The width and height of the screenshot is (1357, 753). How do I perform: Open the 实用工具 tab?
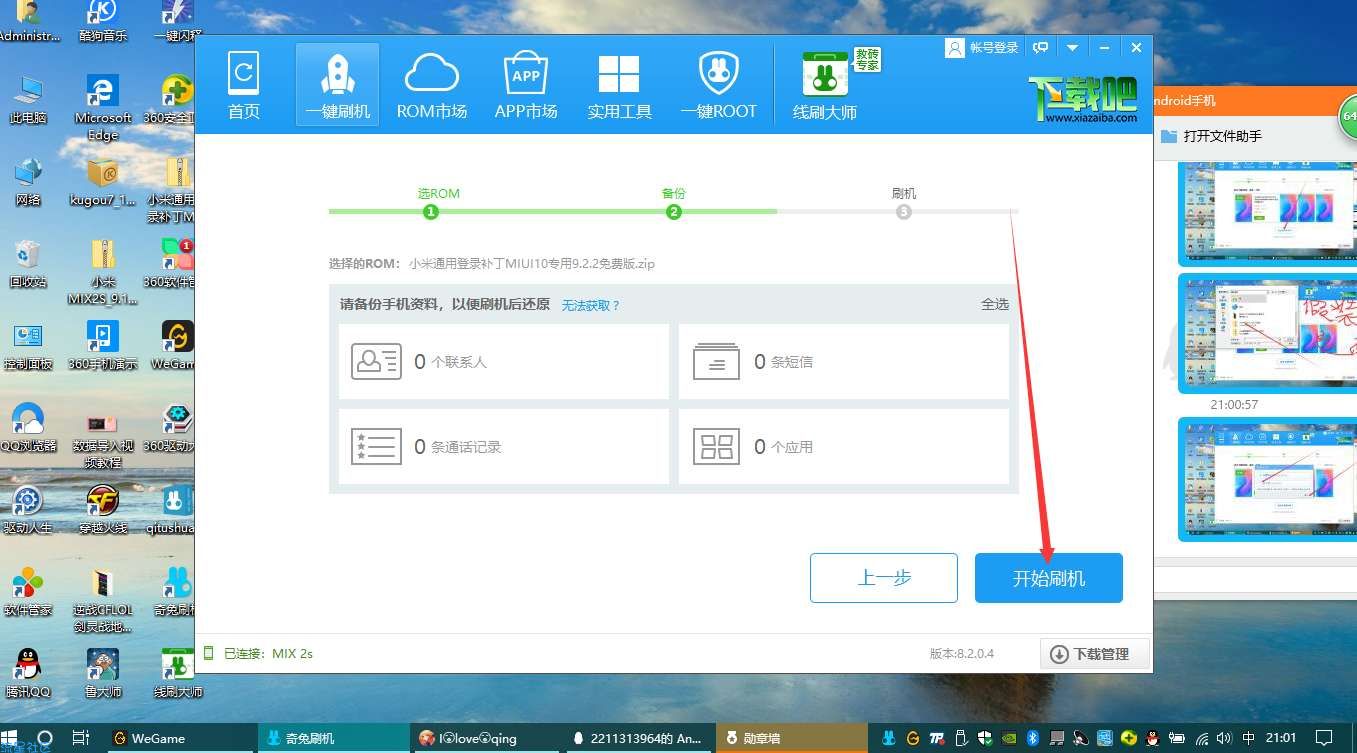tap(619, 86)
